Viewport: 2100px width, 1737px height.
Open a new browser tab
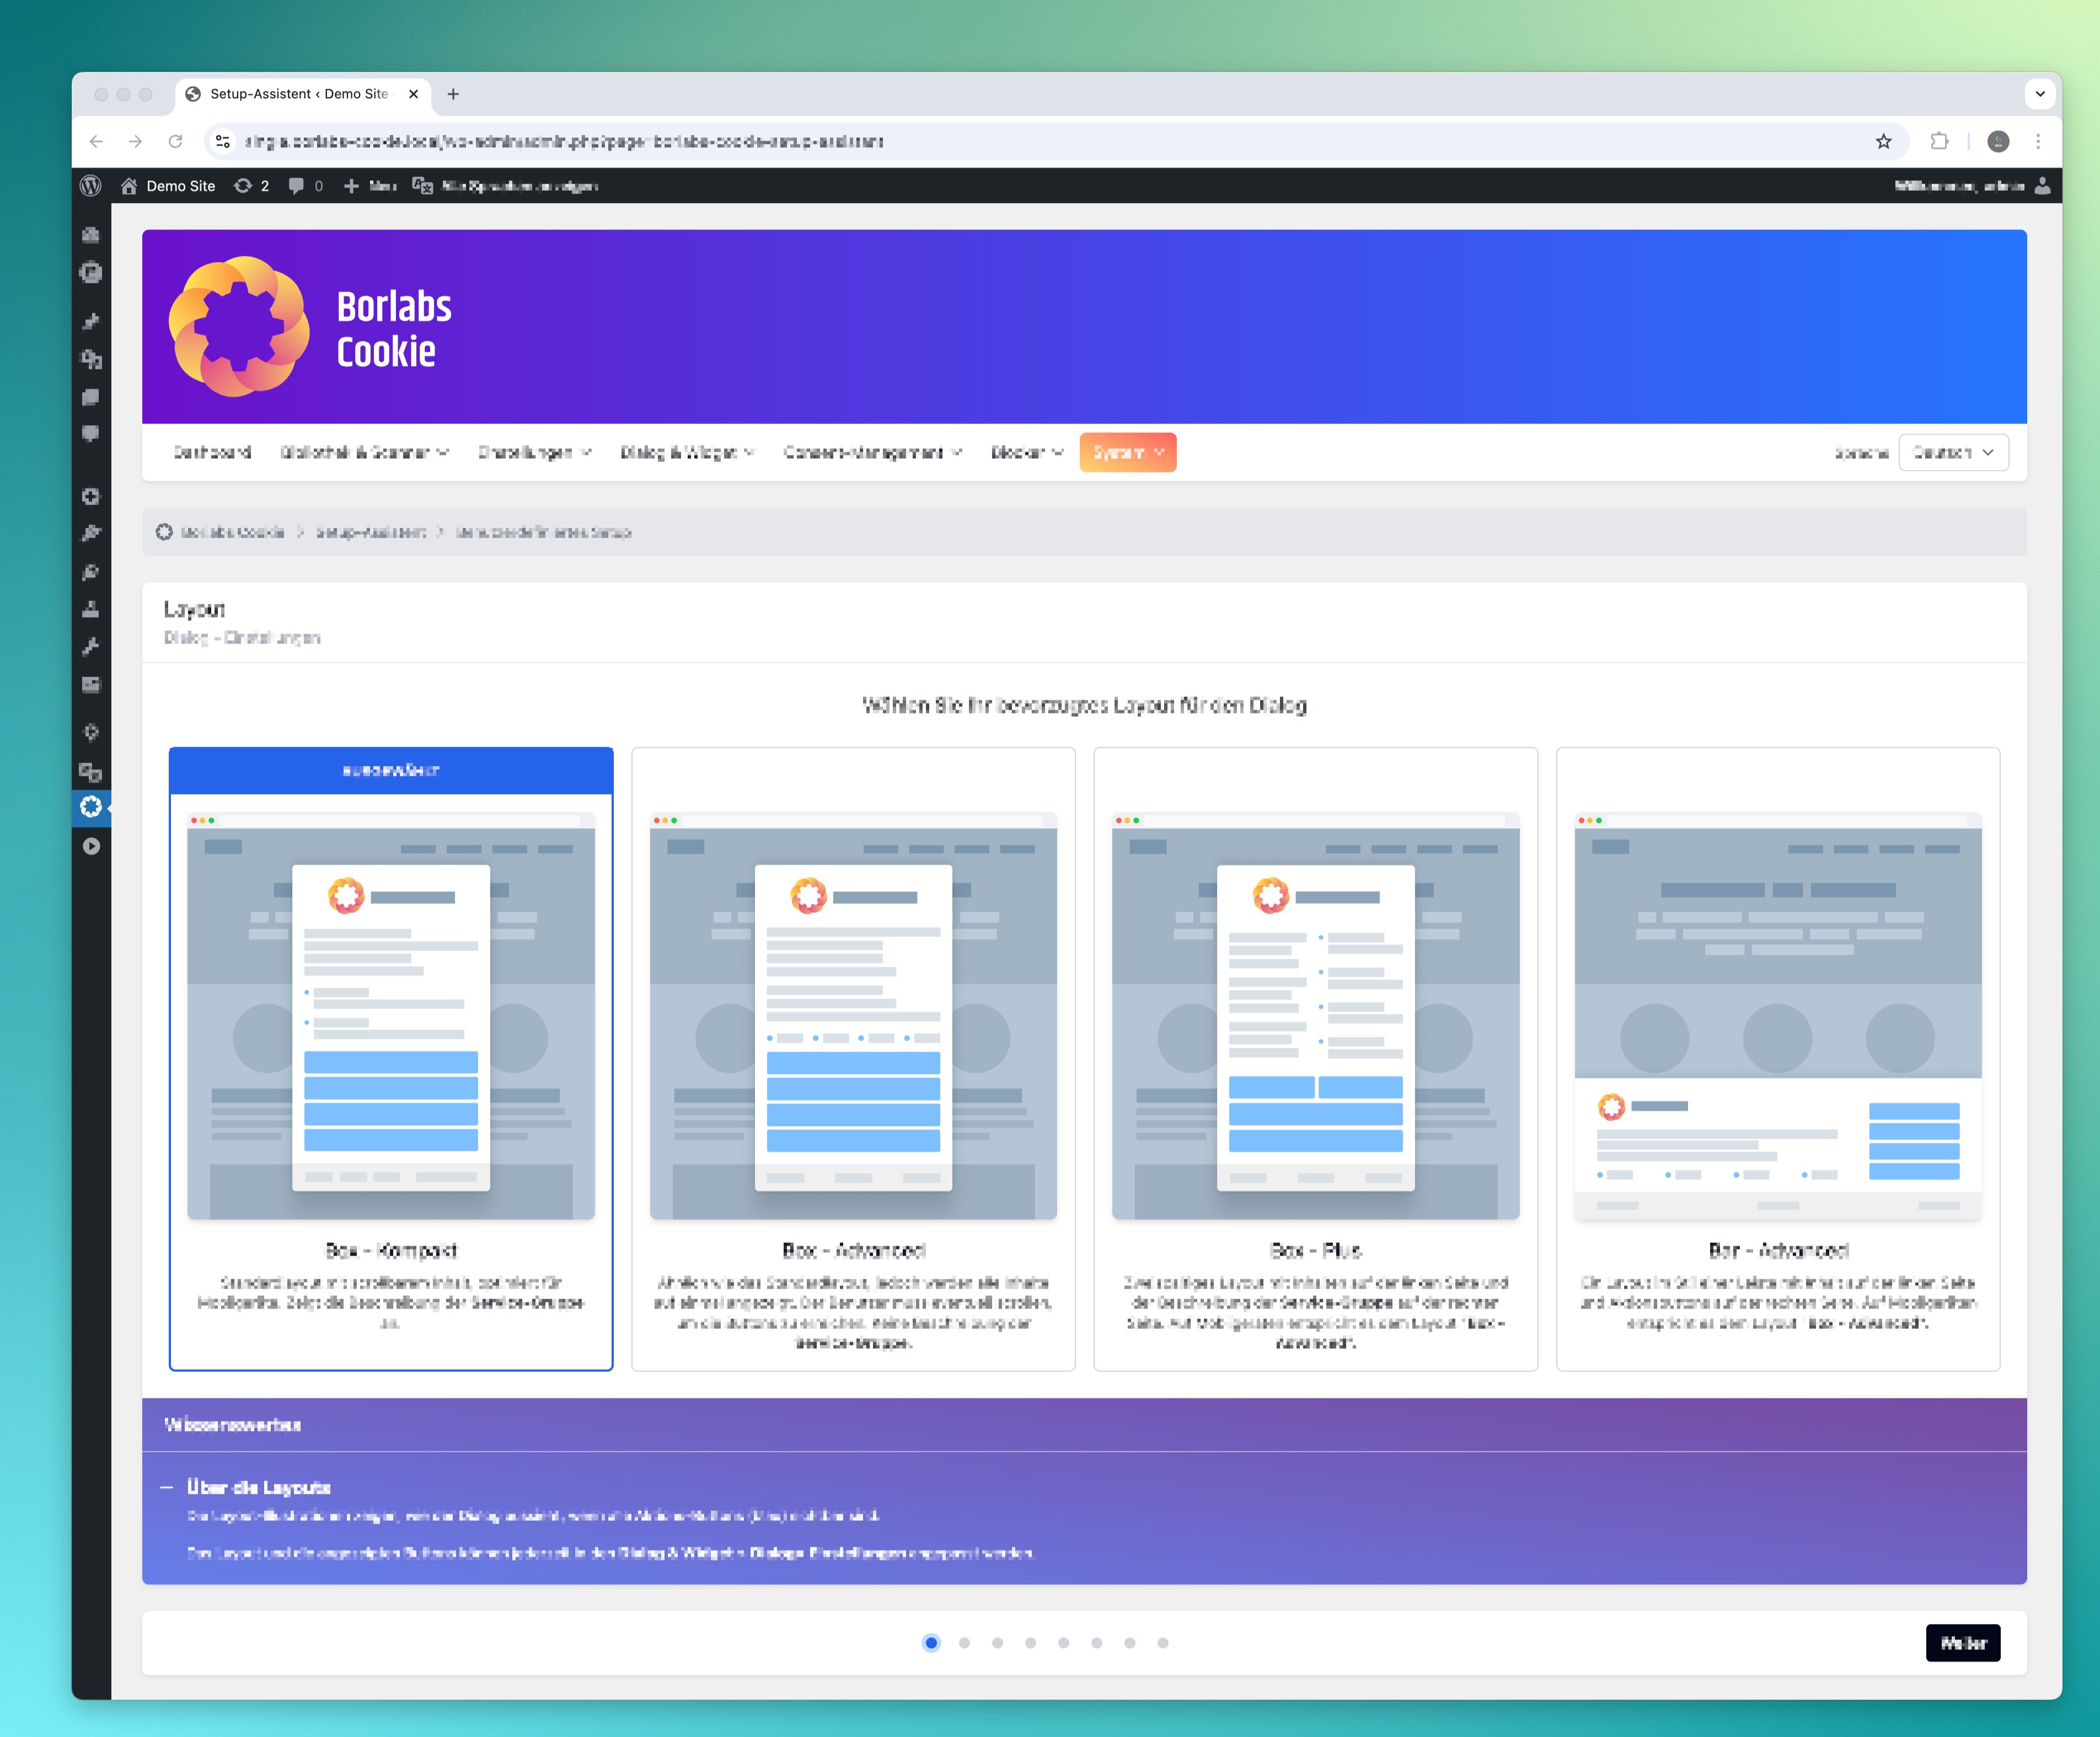pos(453,94)
